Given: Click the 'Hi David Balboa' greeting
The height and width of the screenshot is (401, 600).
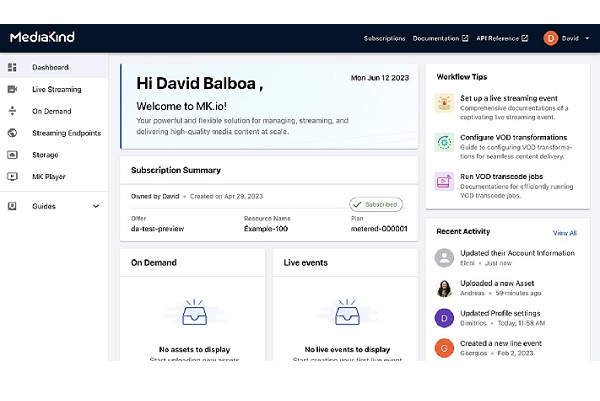Looking at the screenshot, I should pos(200,83).
